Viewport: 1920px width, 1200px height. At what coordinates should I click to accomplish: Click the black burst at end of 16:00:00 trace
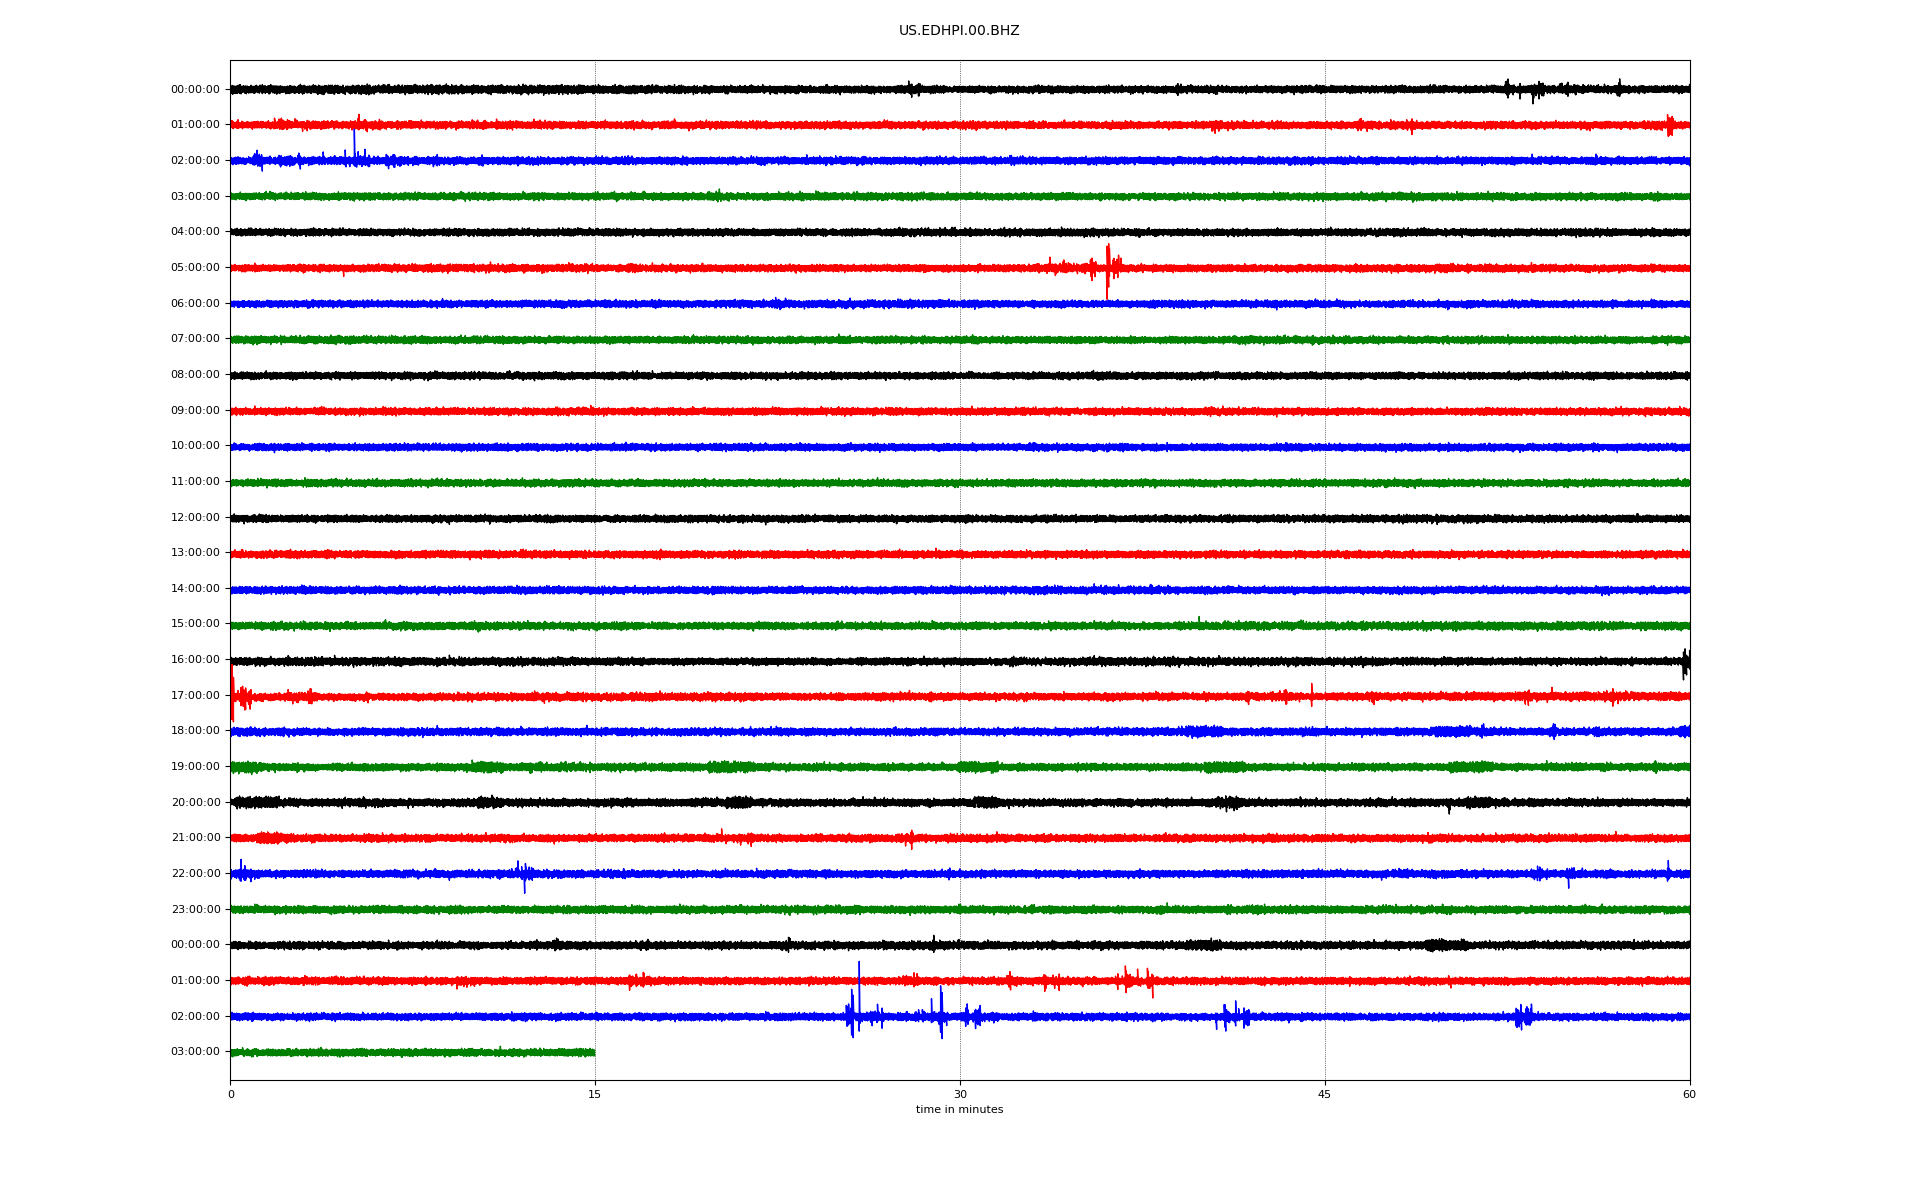point(1685,662)
